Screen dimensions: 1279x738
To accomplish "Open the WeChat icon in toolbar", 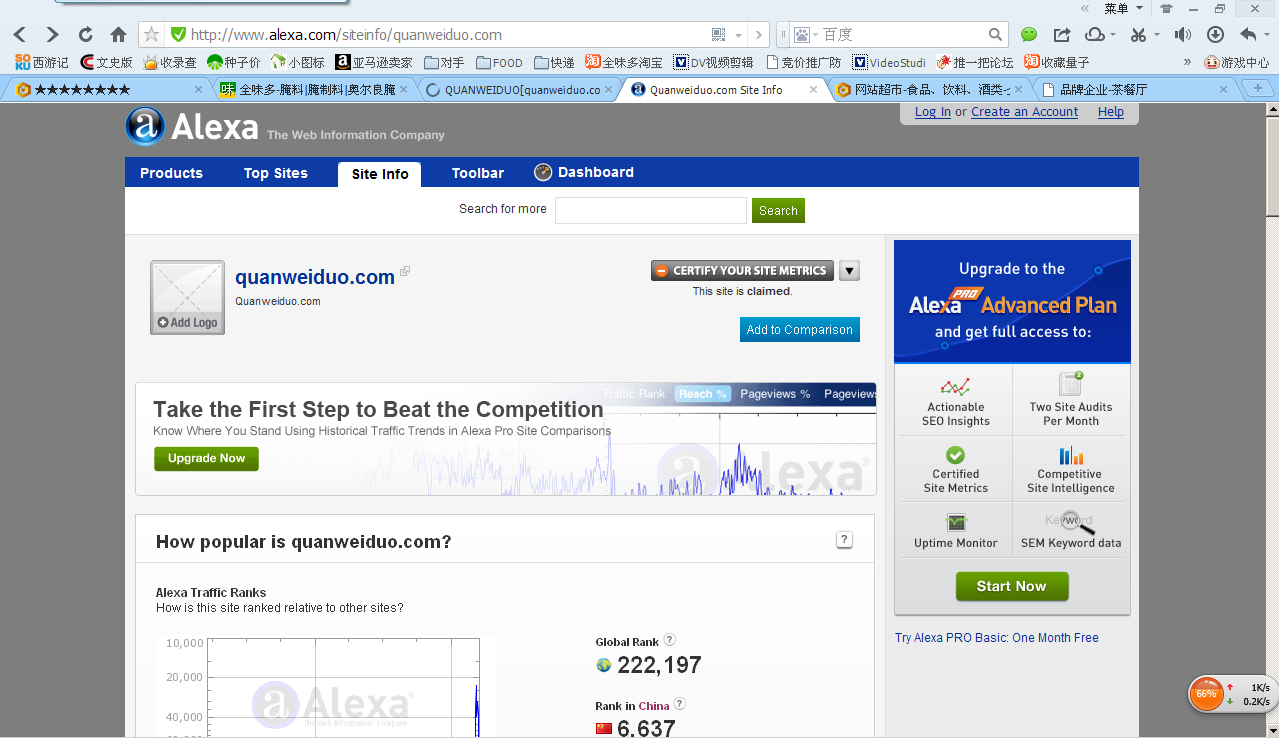I will point(1029,35).
